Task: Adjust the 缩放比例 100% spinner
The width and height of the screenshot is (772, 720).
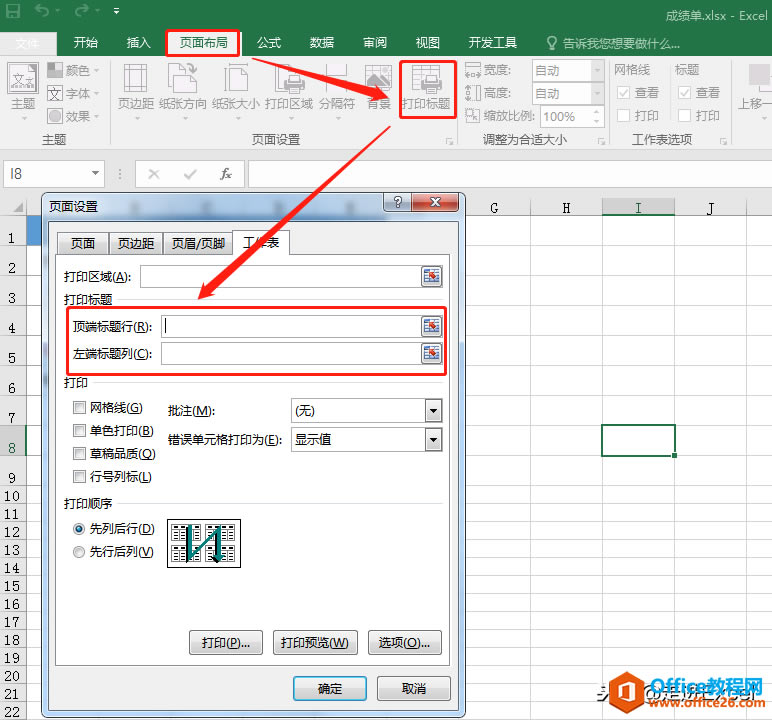Action: pyautogui.click(x=596, y=117)
